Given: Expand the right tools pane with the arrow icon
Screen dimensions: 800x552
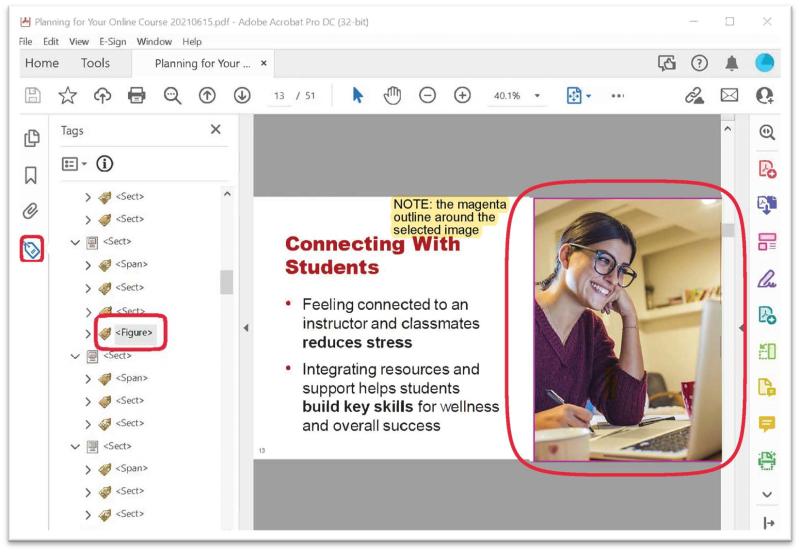Looking at the screenshot, I should tap(768, 523).
